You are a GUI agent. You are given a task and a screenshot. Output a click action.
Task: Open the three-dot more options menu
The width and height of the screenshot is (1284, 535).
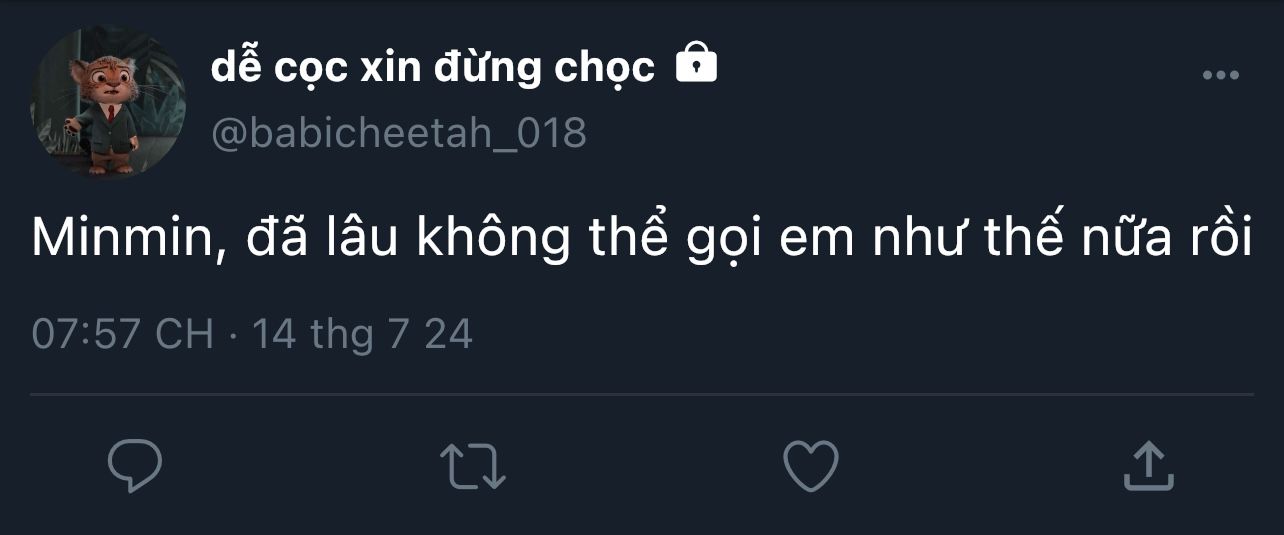point(1220,75)
